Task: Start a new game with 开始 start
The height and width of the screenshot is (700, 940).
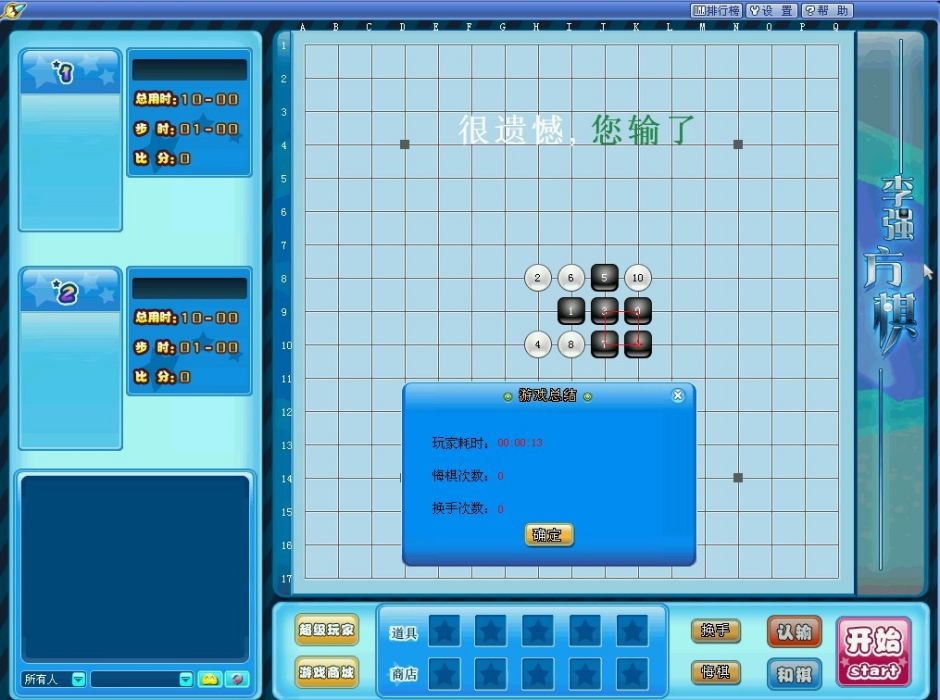Action: pos(873,651)
